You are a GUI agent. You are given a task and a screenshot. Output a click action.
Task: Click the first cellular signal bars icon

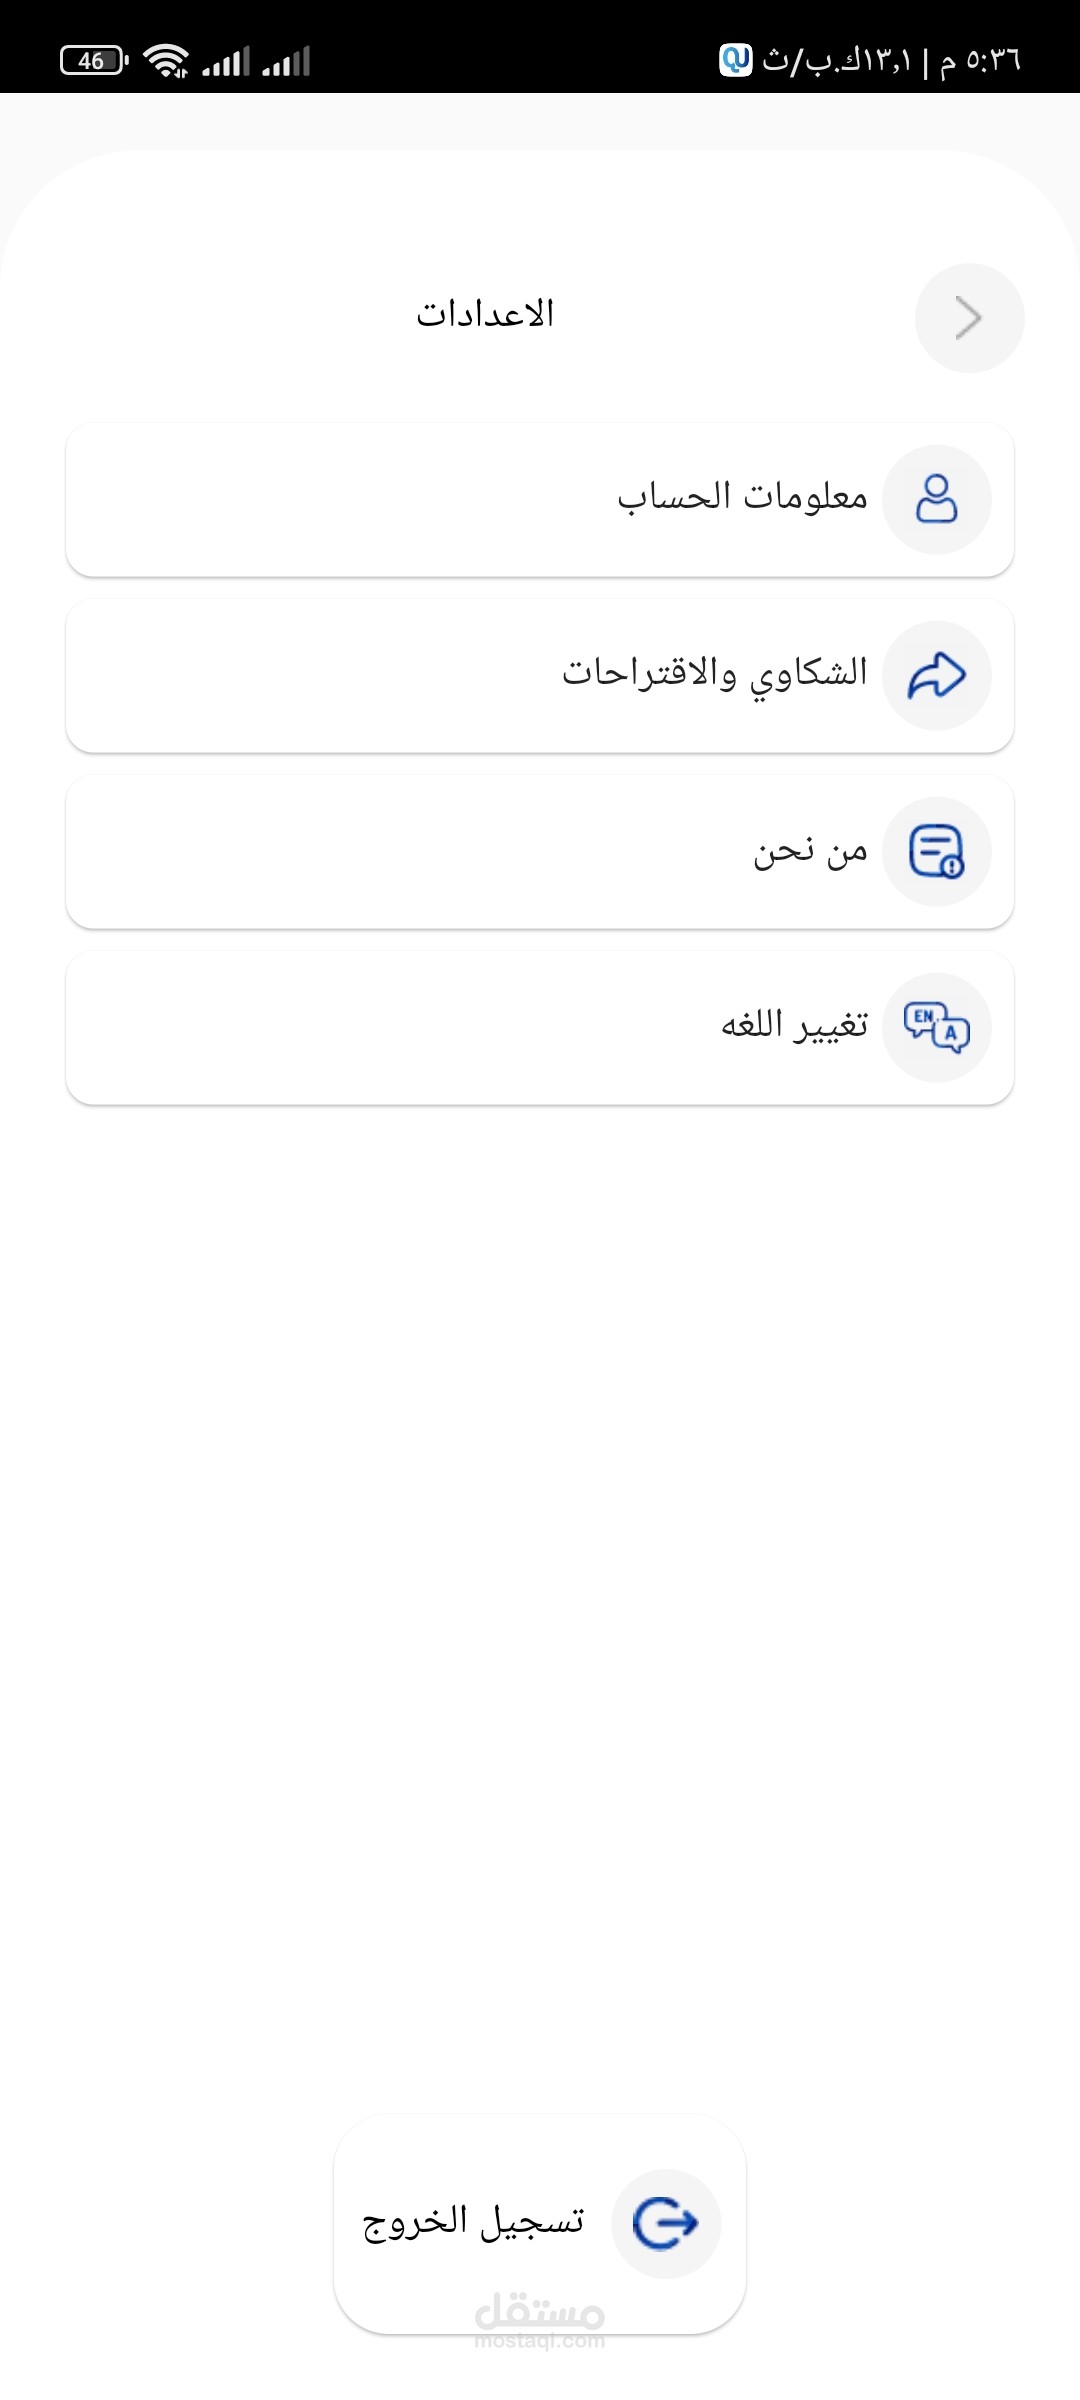(x=226, y=62)
